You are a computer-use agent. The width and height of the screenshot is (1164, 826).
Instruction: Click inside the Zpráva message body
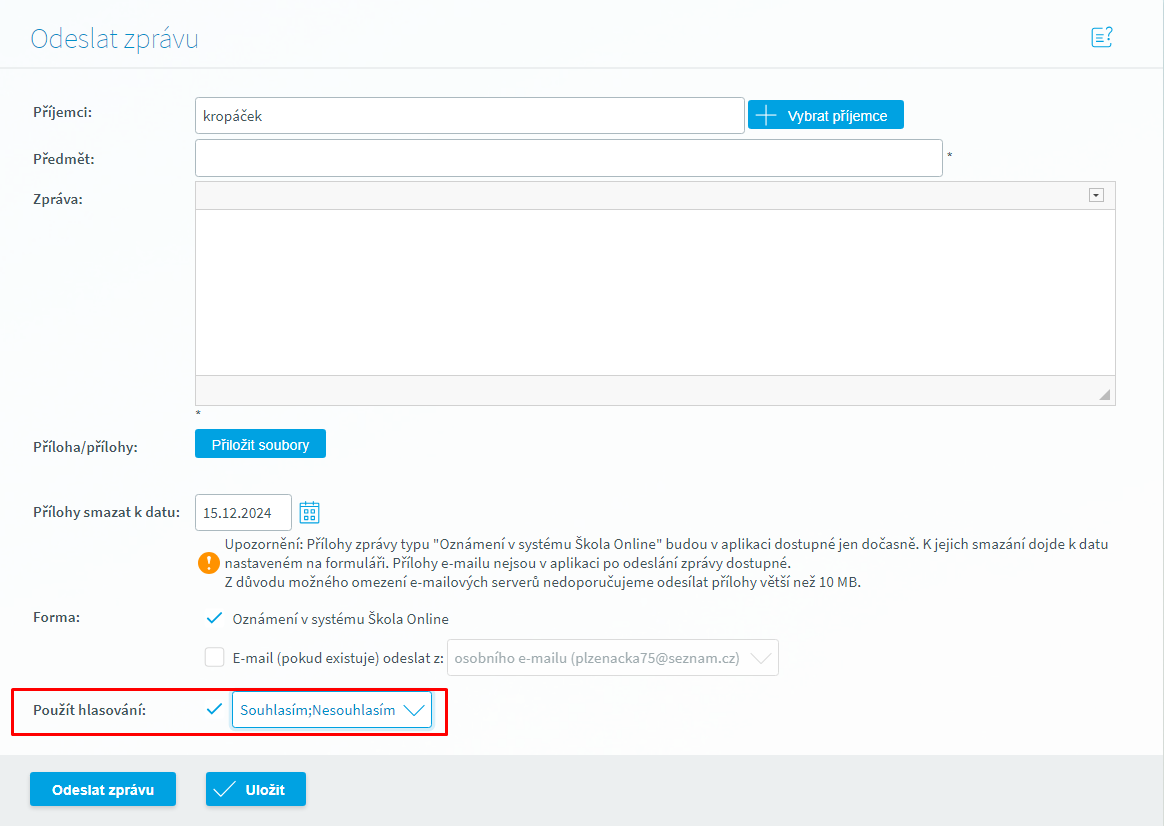tap(655, 292)
